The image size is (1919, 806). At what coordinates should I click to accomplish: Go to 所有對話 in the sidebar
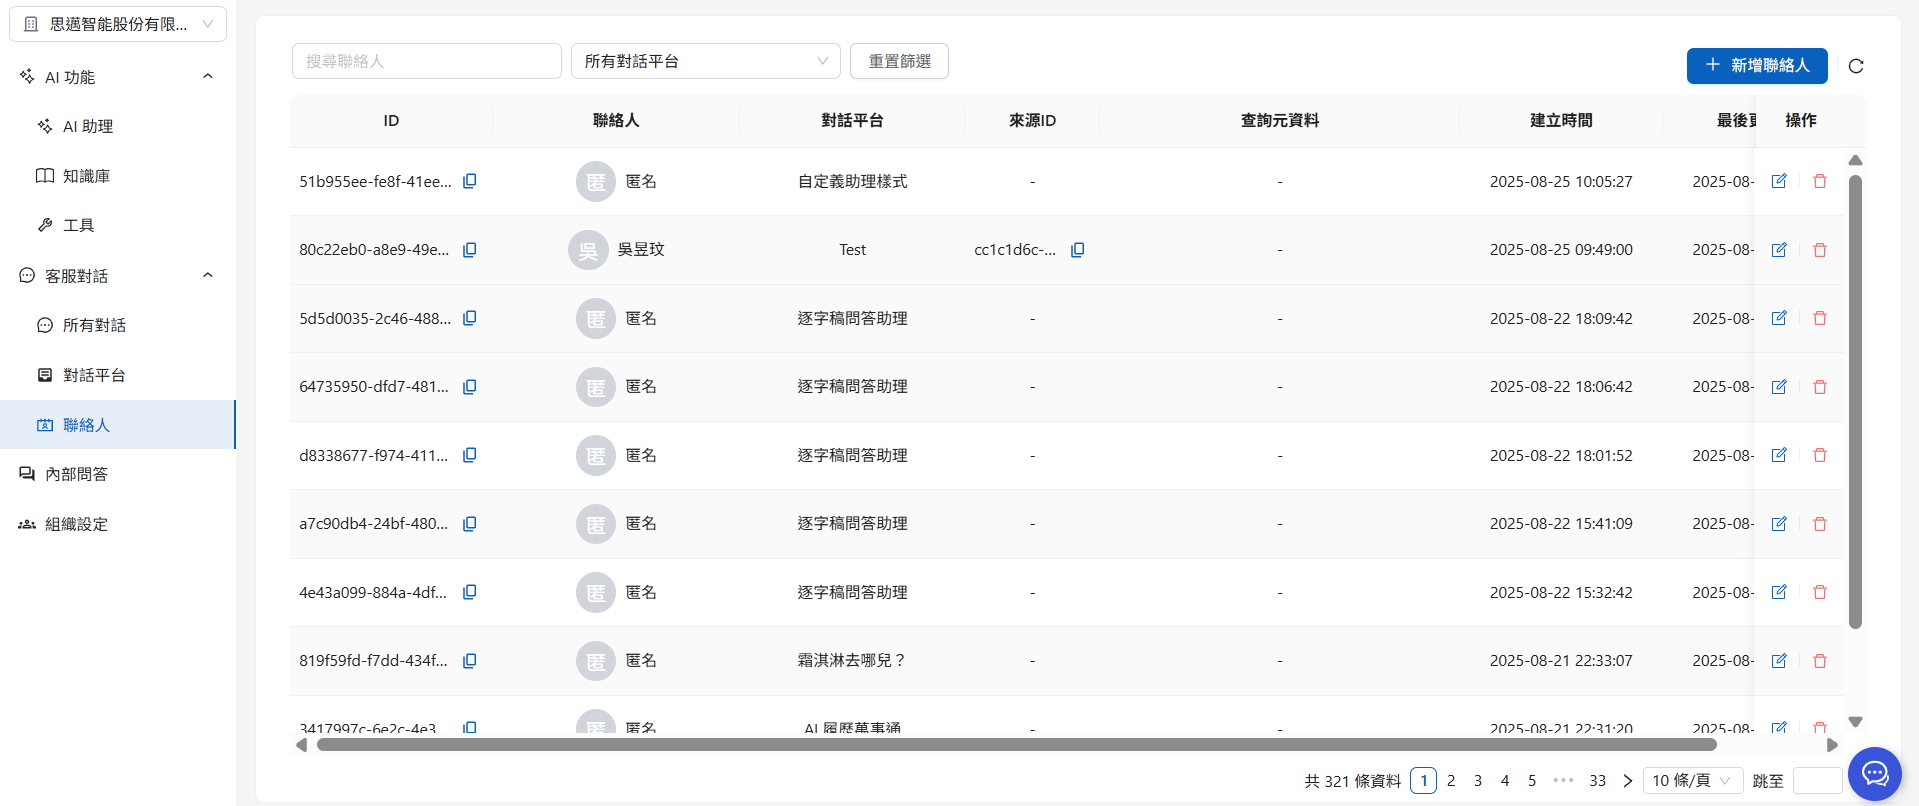pos(94,325)
